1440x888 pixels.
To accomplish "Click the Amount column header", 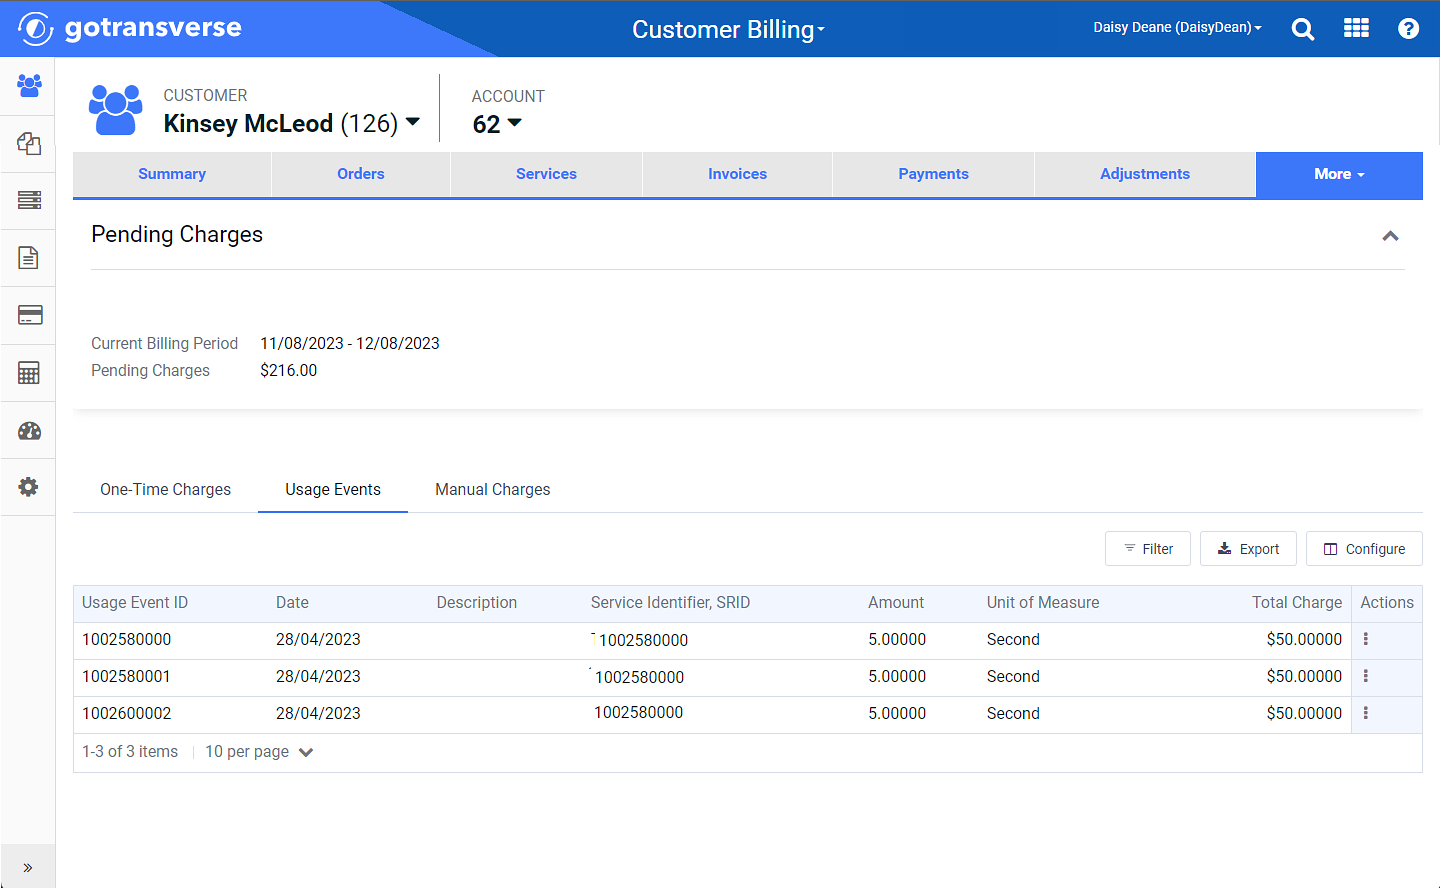I will (896, 602).
